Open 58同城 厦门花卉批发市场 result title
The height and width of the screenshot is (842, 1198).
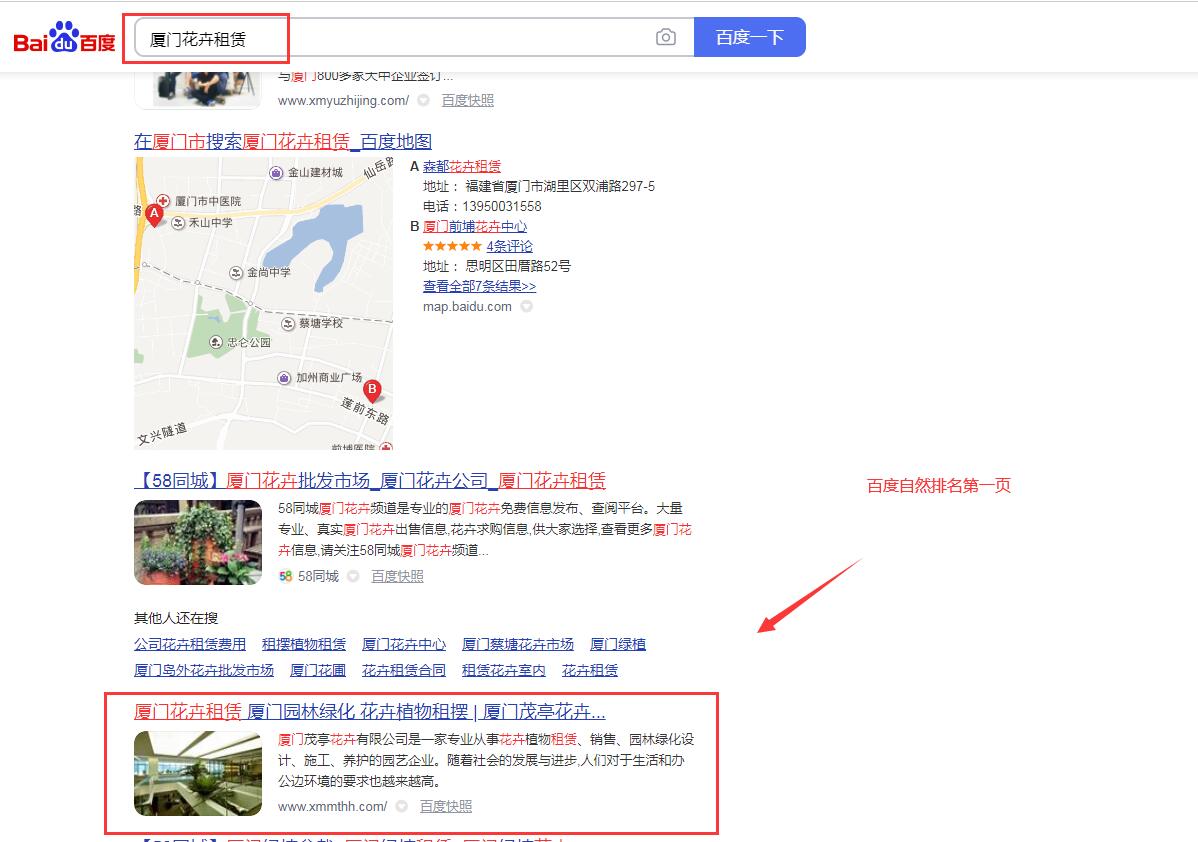tap(370, 480)
